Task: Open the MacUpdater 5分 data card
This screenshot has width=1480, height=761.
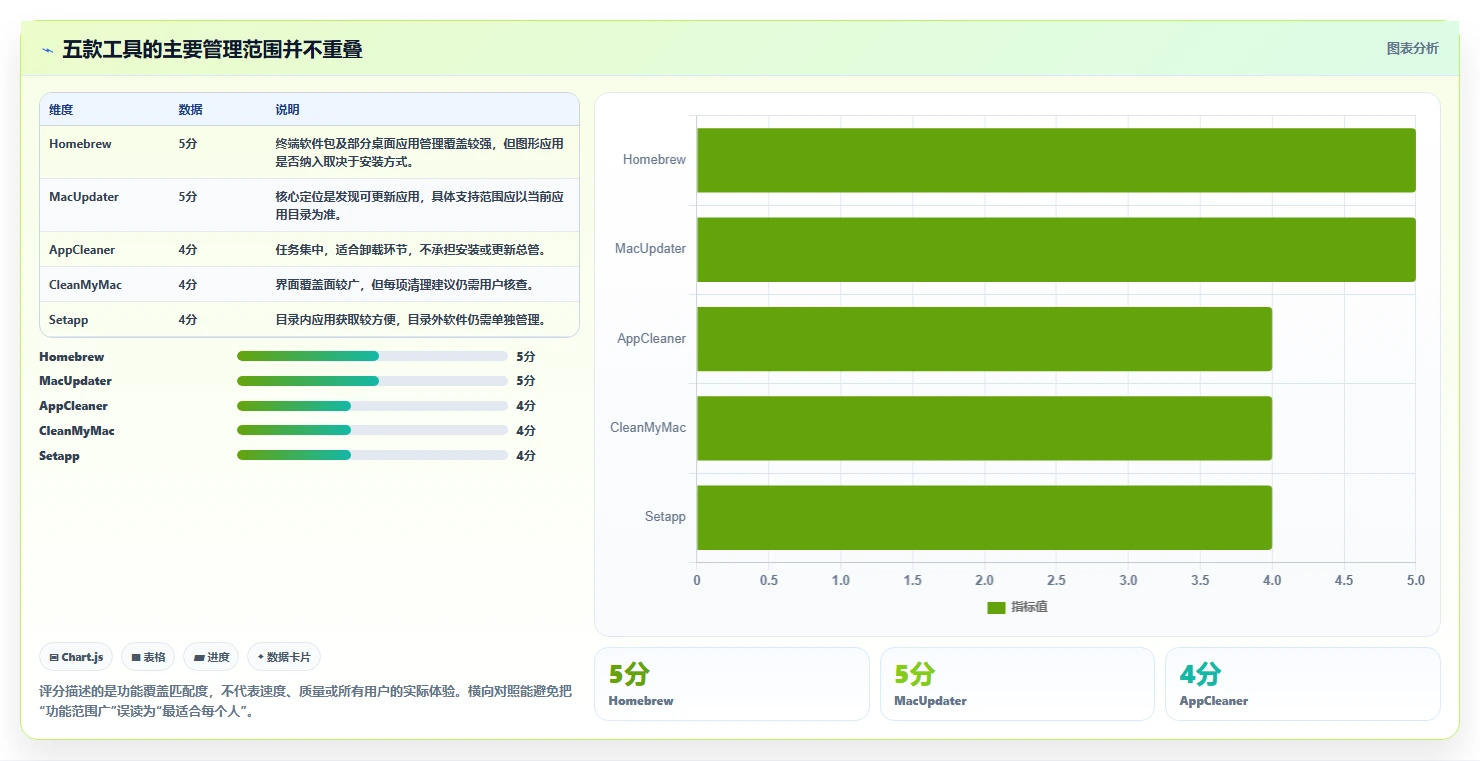Action: [x=1017, y=684]
